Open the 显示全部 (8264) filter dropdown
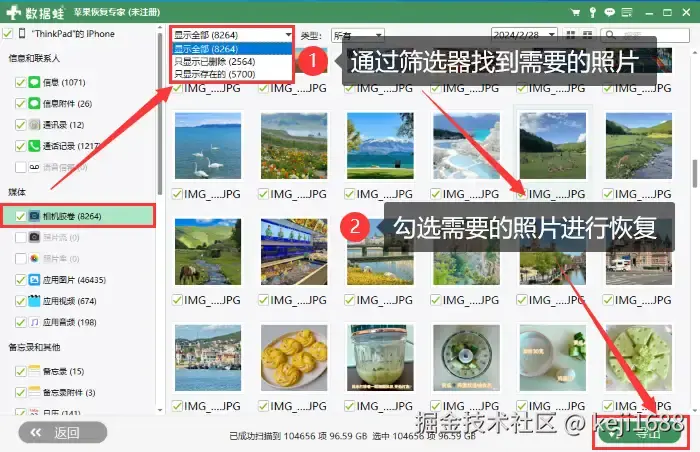Viewport: 700px width, 452px height. click(232, 35)
